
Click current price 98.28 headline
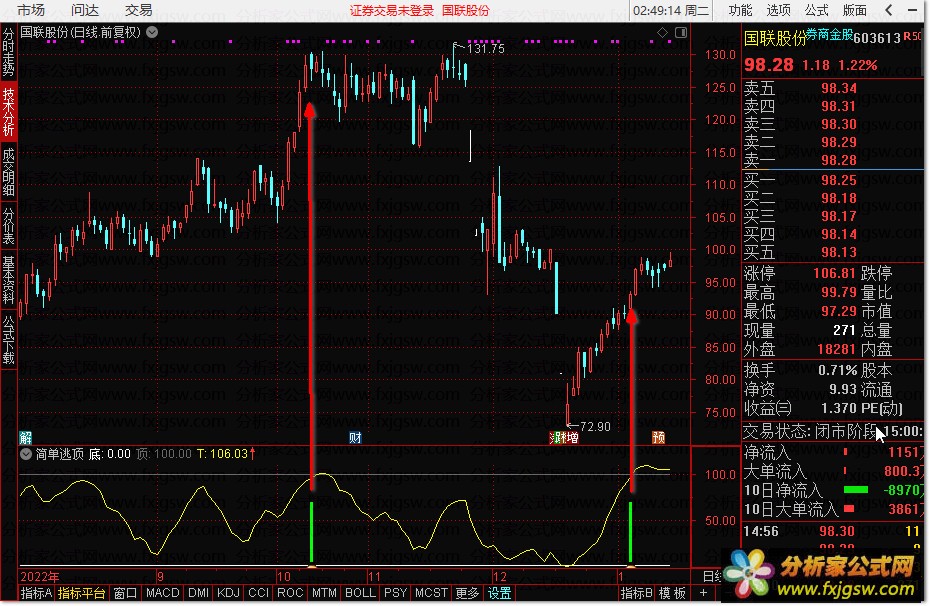pos(769,65)
